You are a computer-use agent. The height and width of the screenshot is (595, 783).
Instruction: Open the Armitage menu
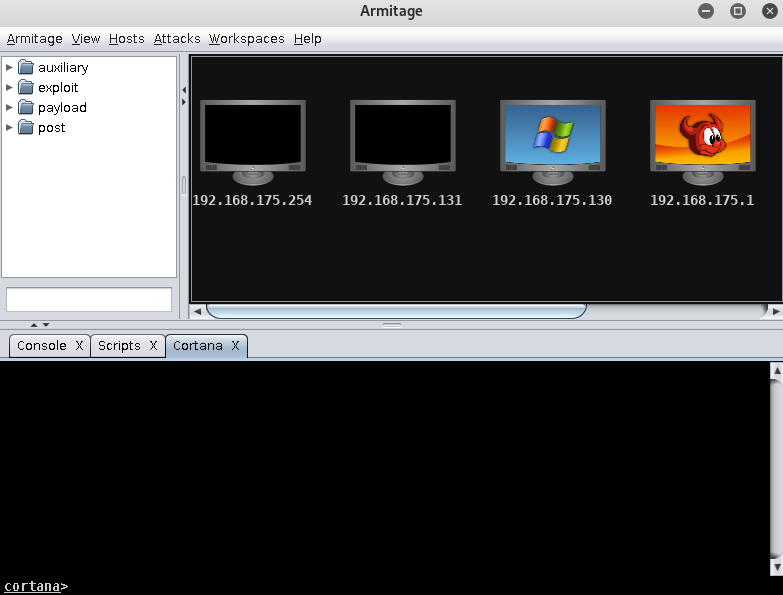point(34,39)
